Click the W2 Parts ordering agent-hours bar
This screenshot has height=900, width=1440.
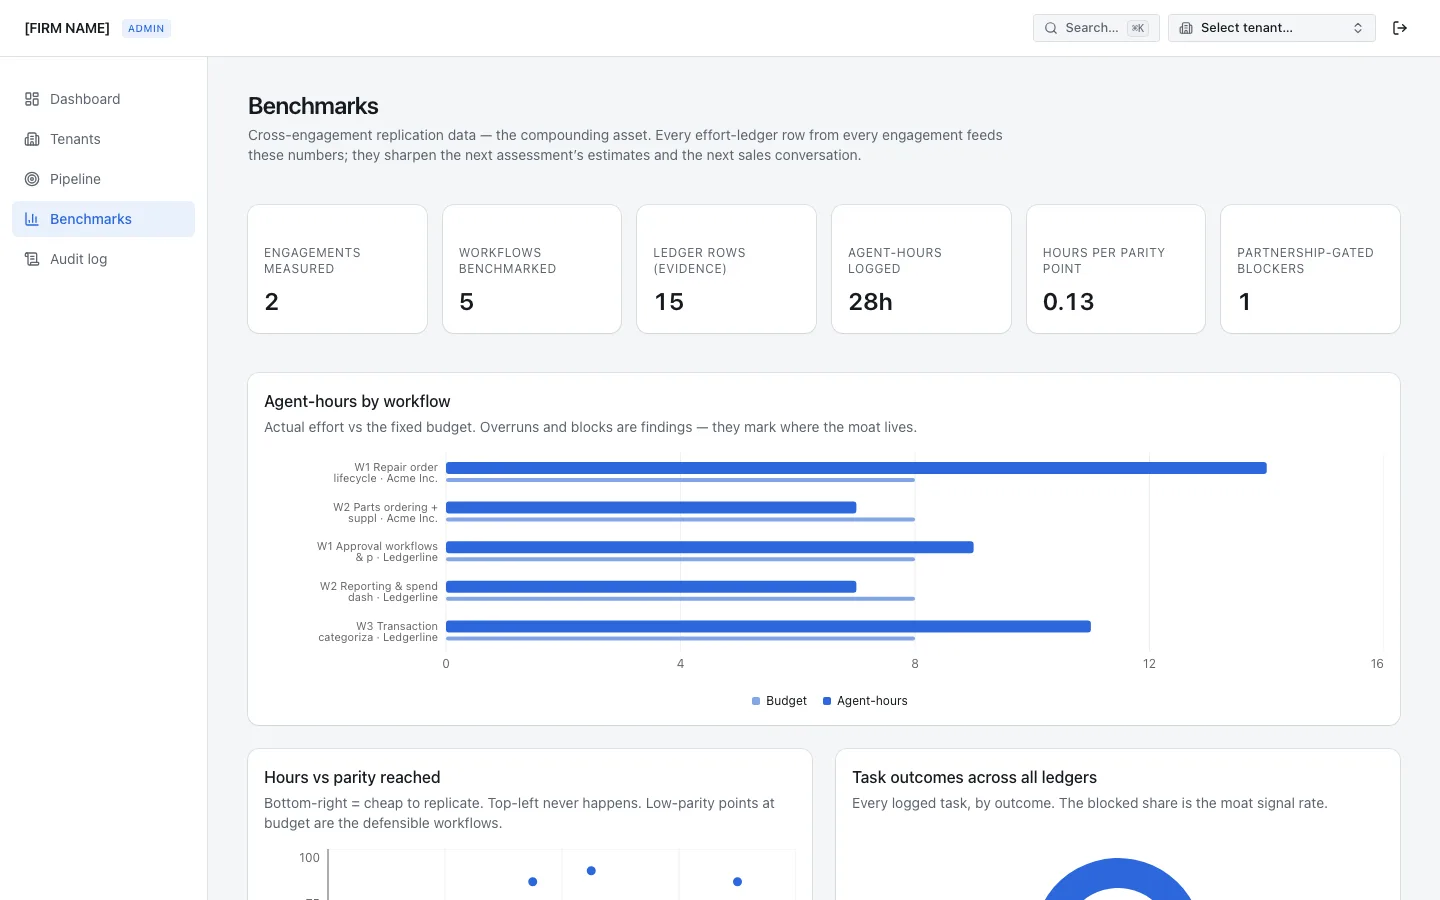click(x=651, y=508)
